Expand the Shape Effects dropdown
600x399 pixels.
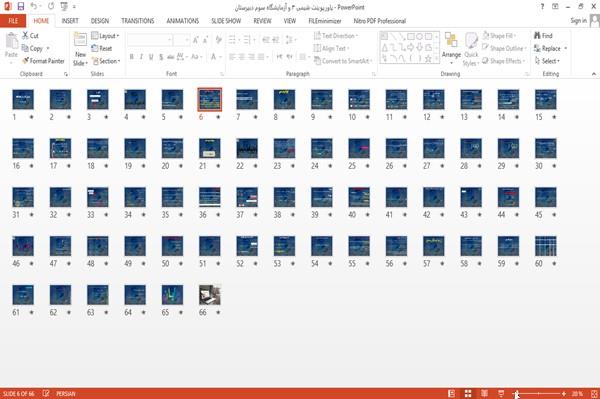pos(503,61)
